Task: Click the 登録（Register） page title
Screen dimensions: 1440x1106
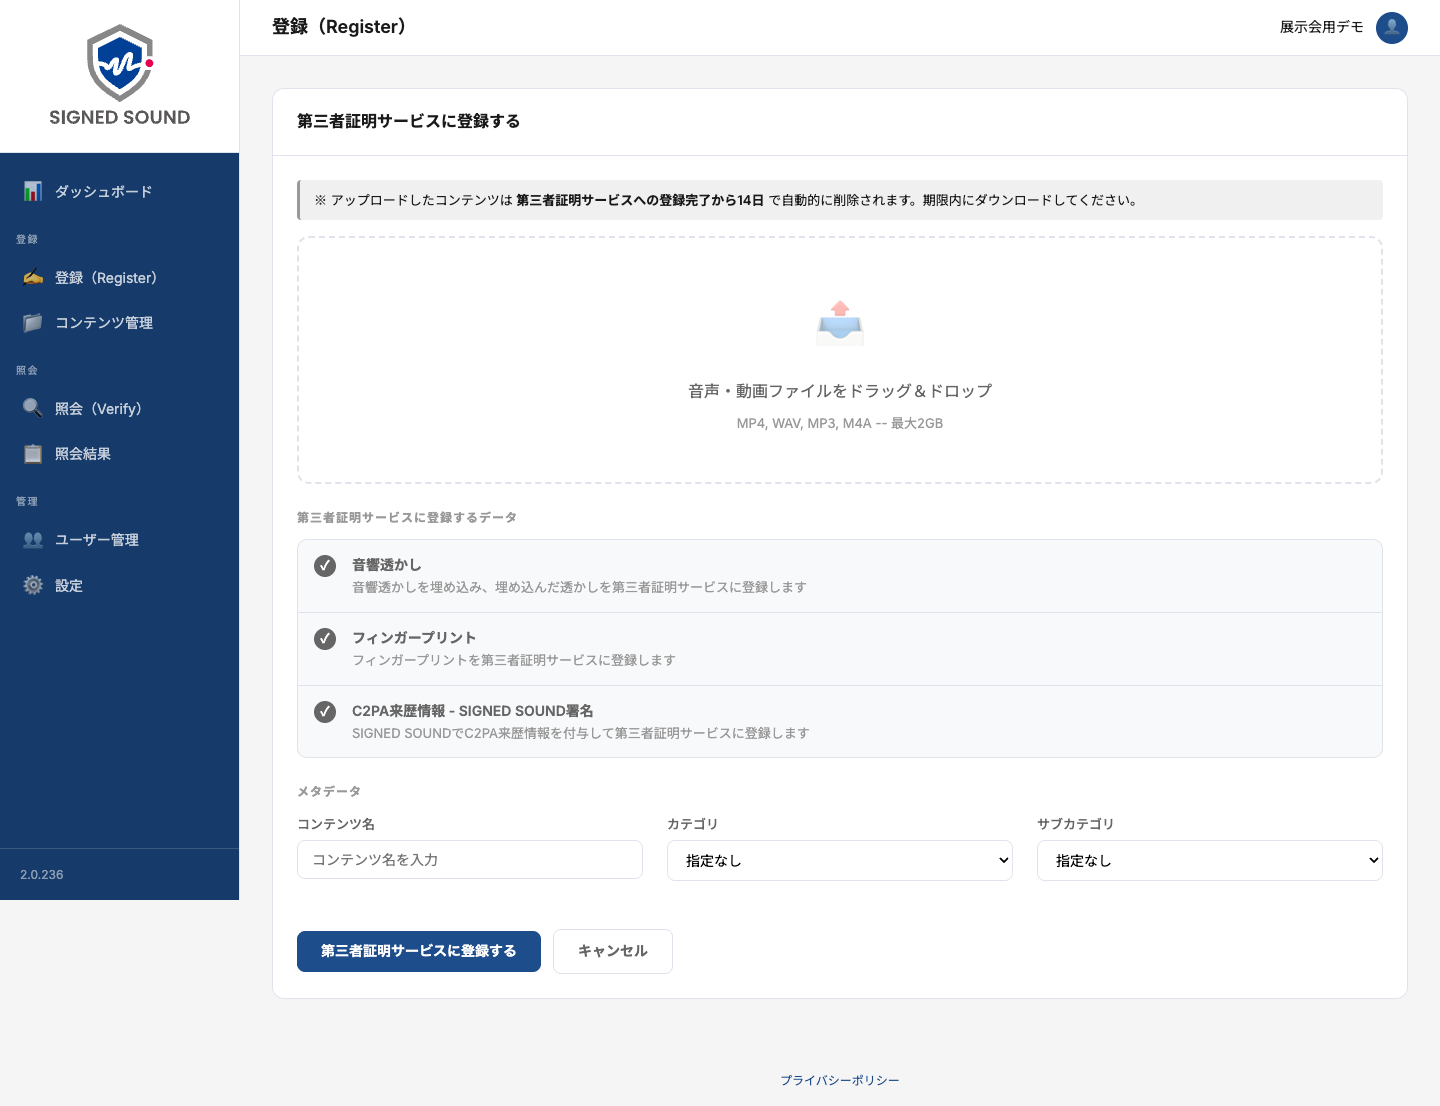Action: (x=339, y=27)
